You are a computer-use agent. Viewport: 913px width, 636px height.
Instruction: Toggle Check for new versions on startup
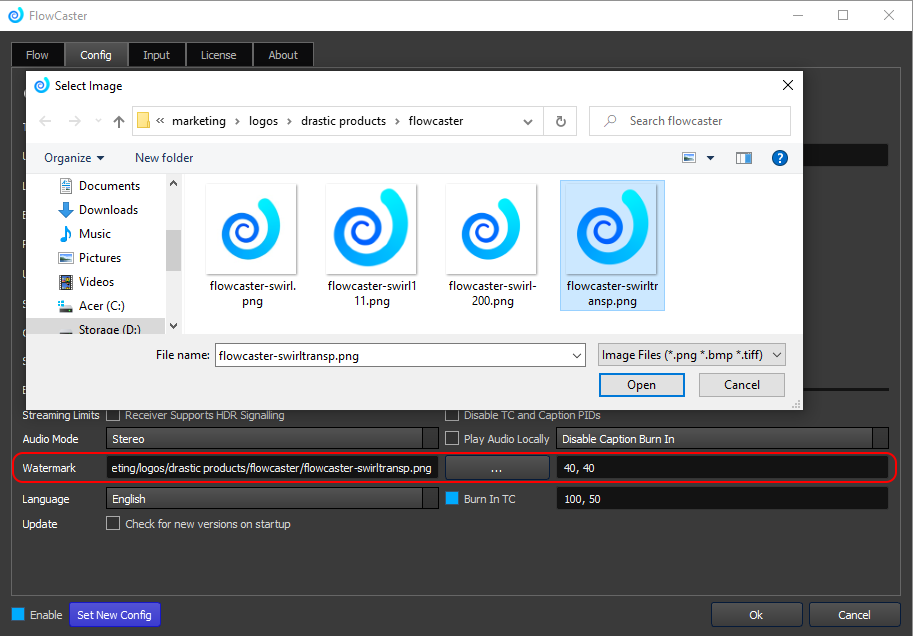(113, 524)
